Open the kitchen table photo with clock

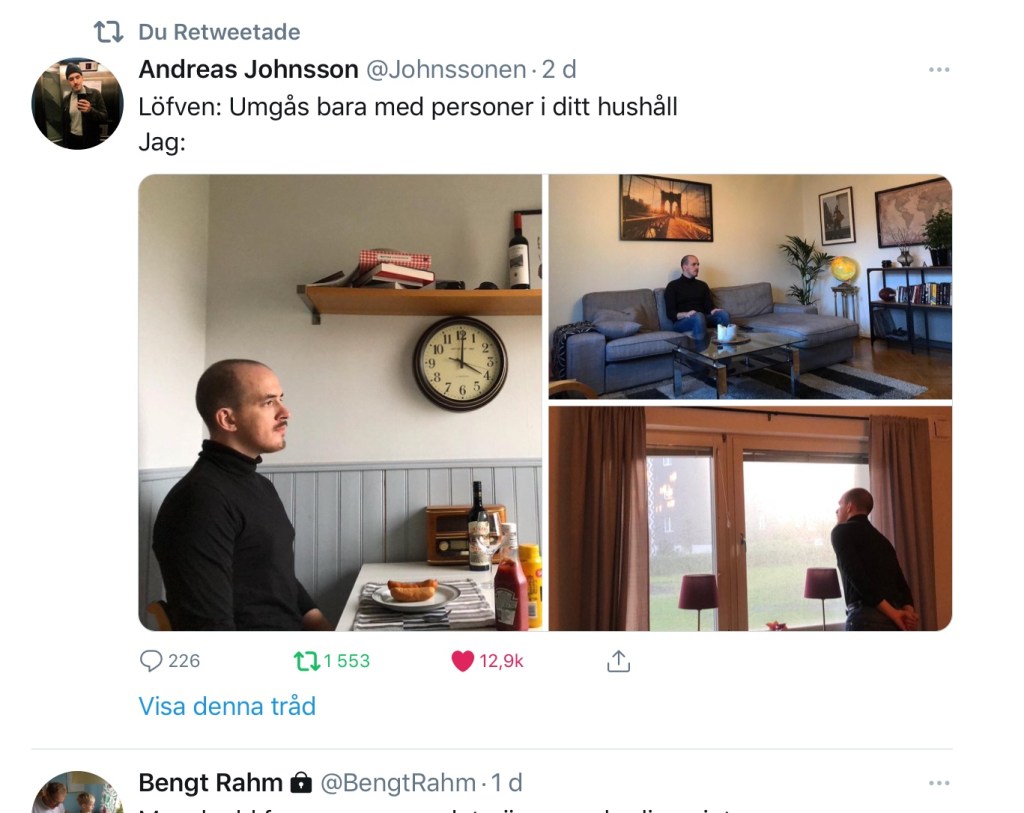click(x=340, y=402)
